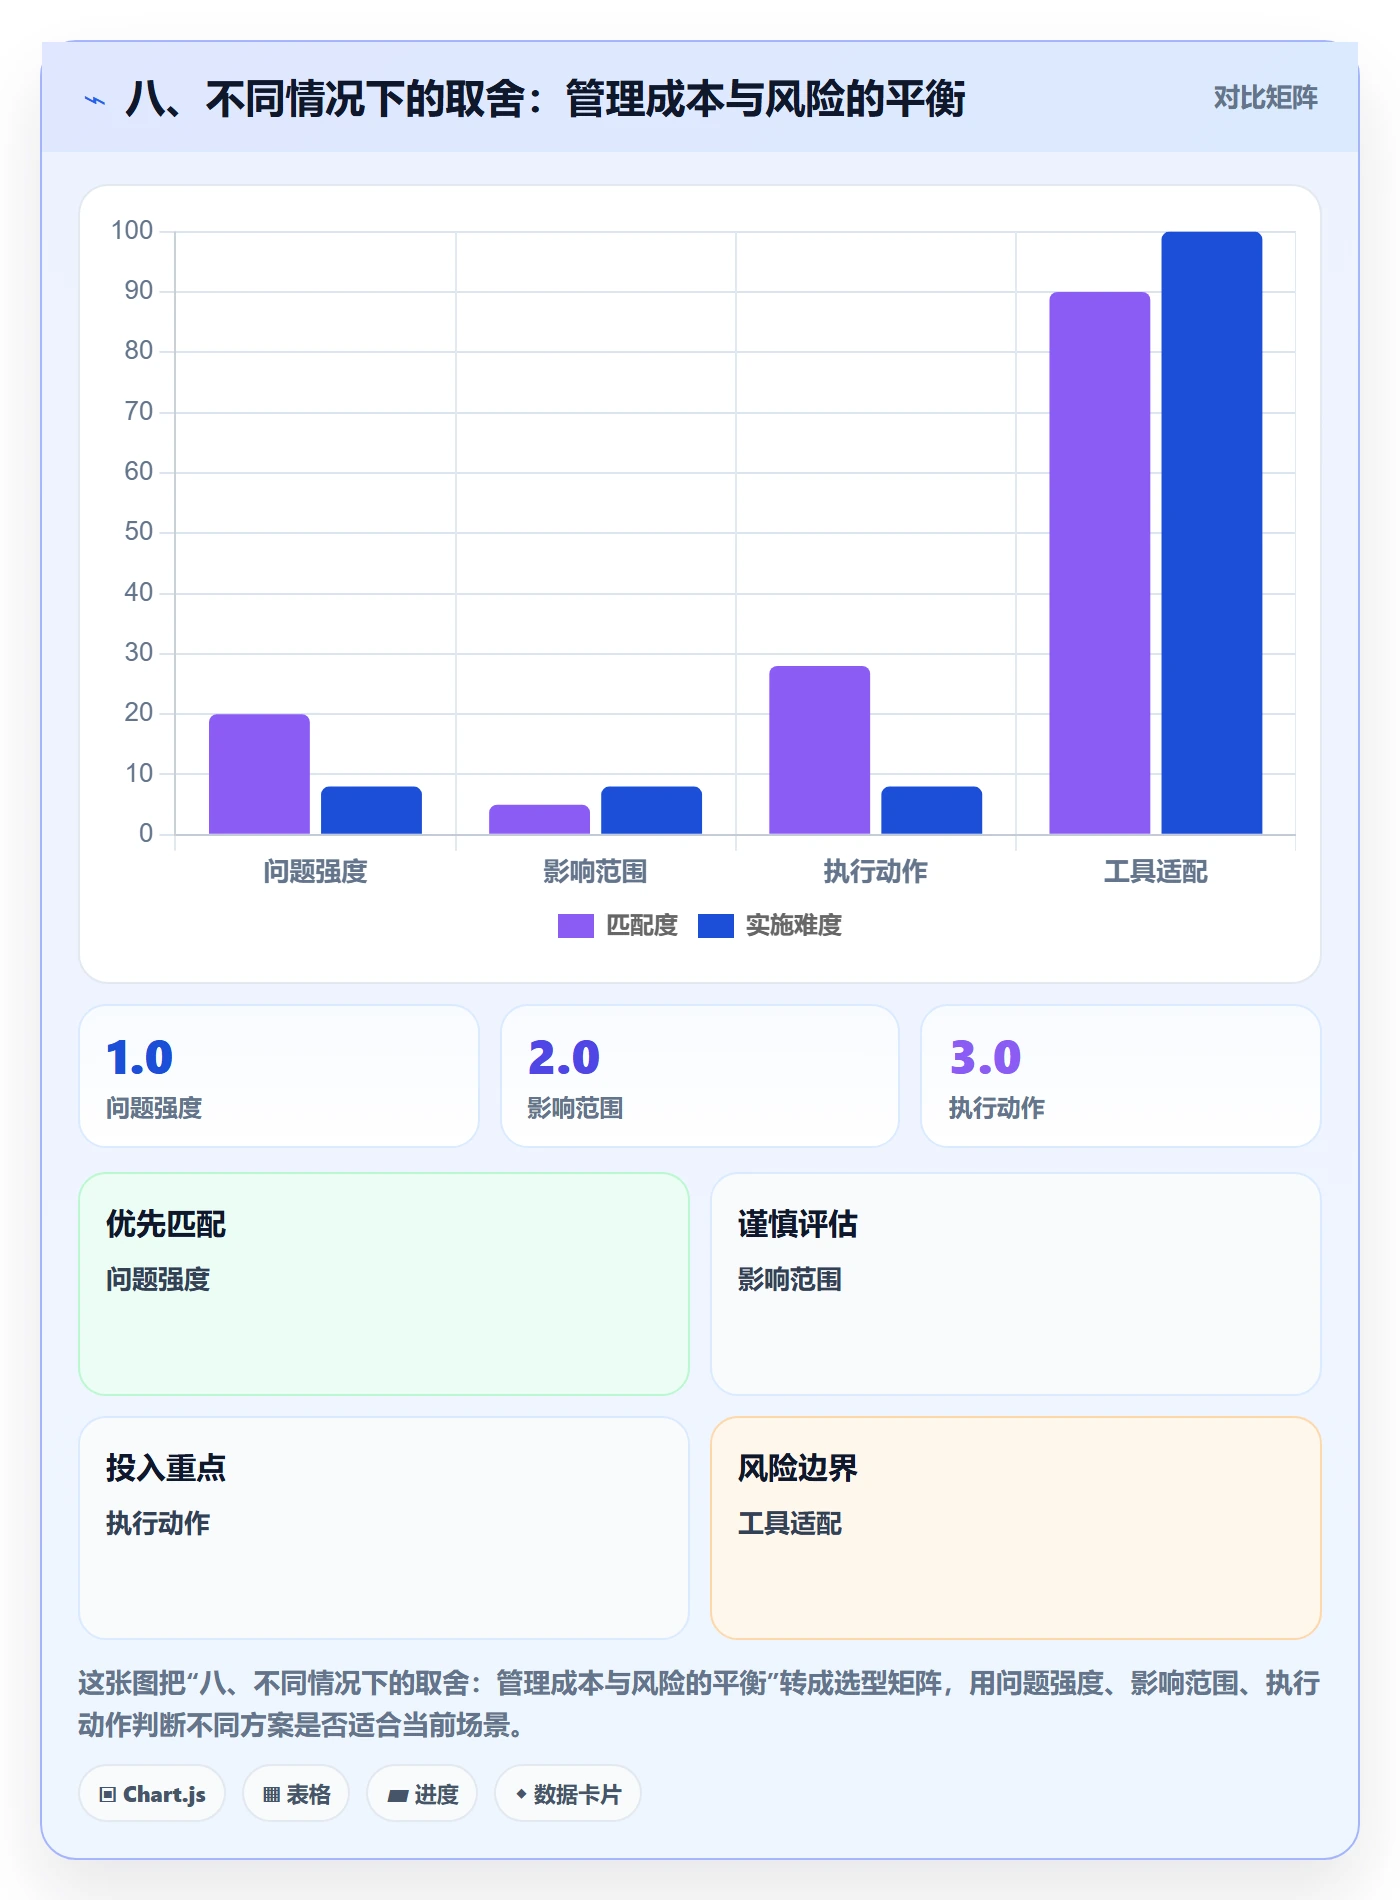Open the green 优先匹配 matrix card
The height and width of the screenshot is (1900, 1400).
pos(384,1284)
